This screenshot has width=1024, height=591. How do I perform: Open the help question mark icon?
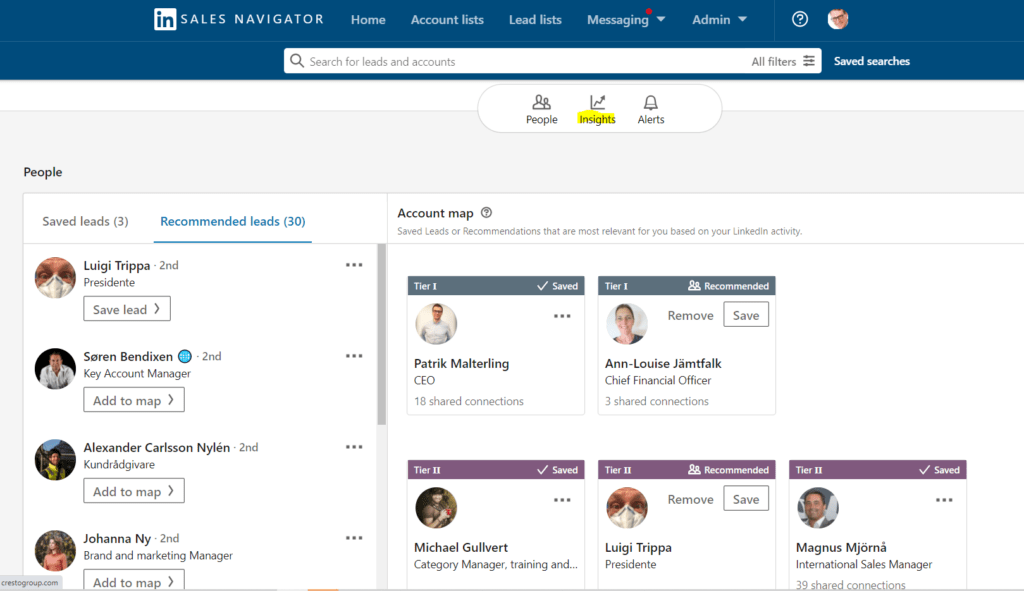tap(800, 20)
